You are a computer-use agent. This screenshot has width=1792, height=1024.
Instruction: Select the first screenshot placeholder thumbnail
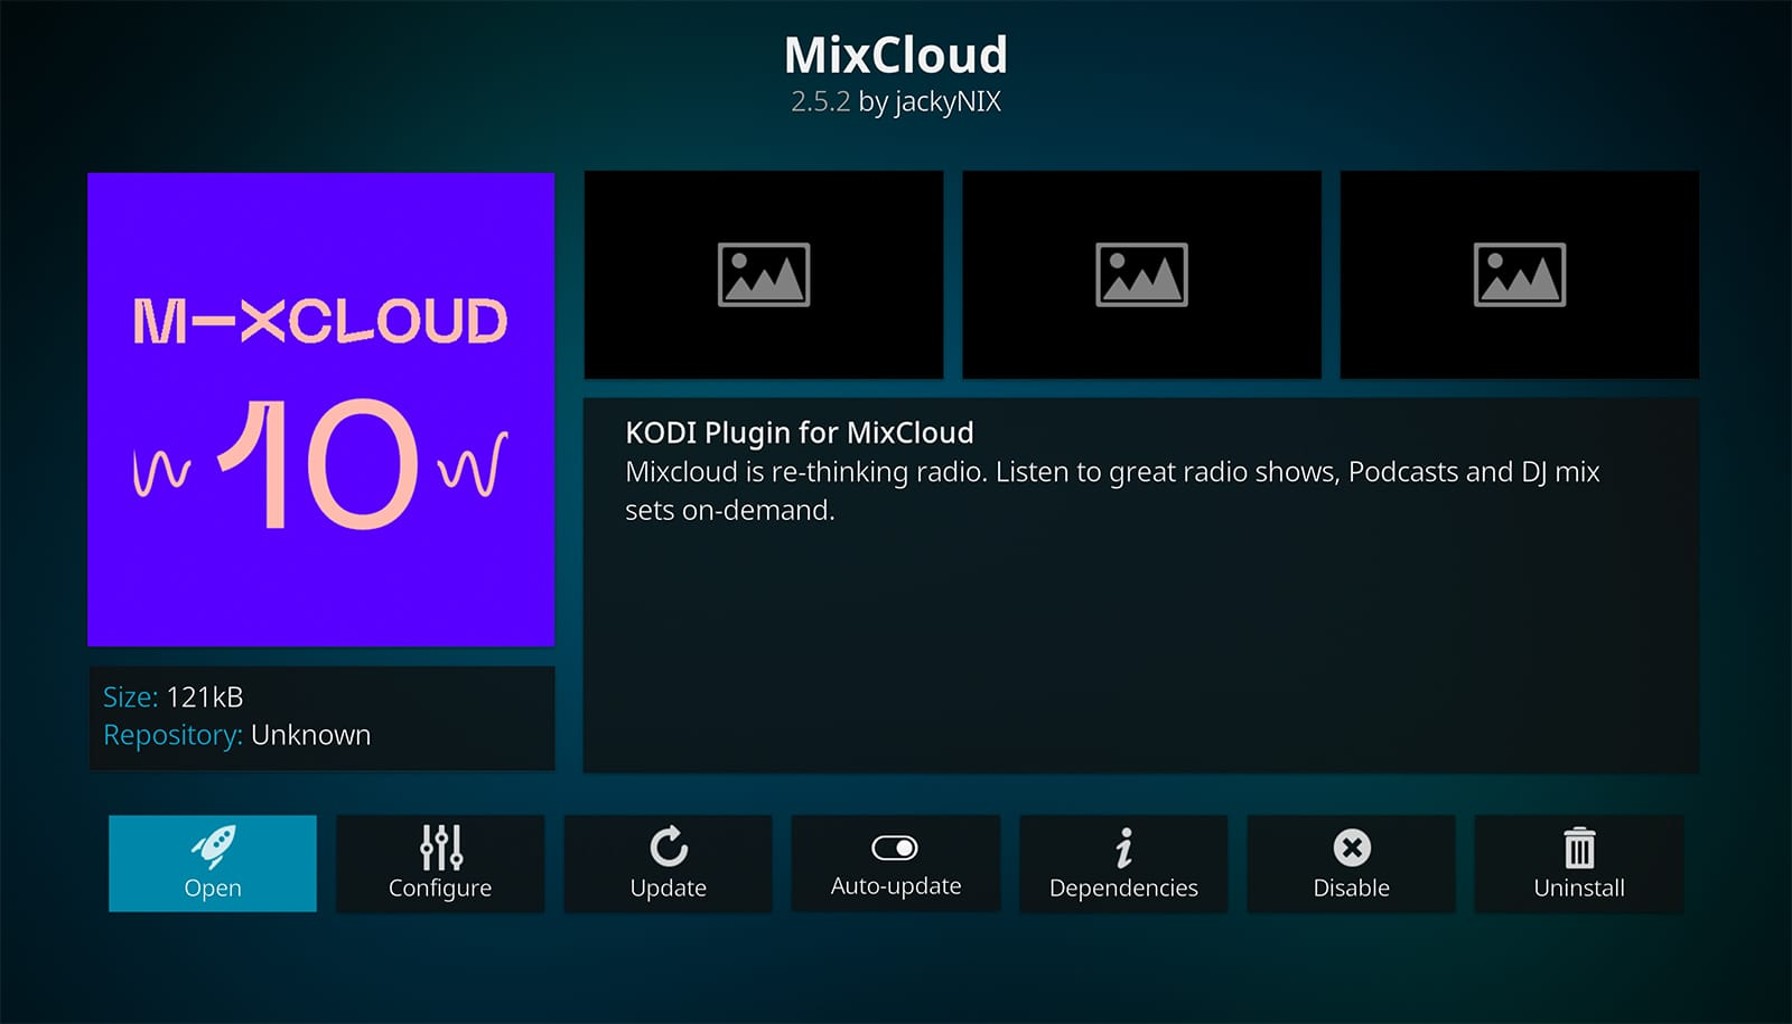coord(763,275)
